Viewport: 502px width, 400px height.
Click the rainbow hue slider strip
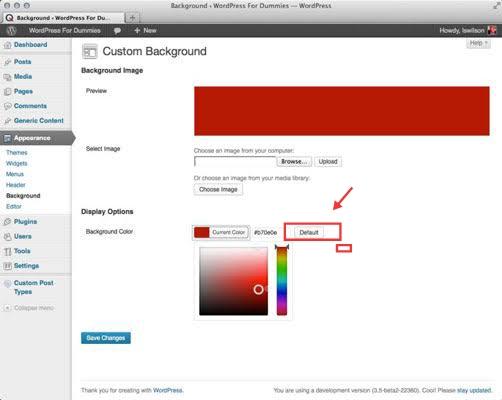pos(282,281)
